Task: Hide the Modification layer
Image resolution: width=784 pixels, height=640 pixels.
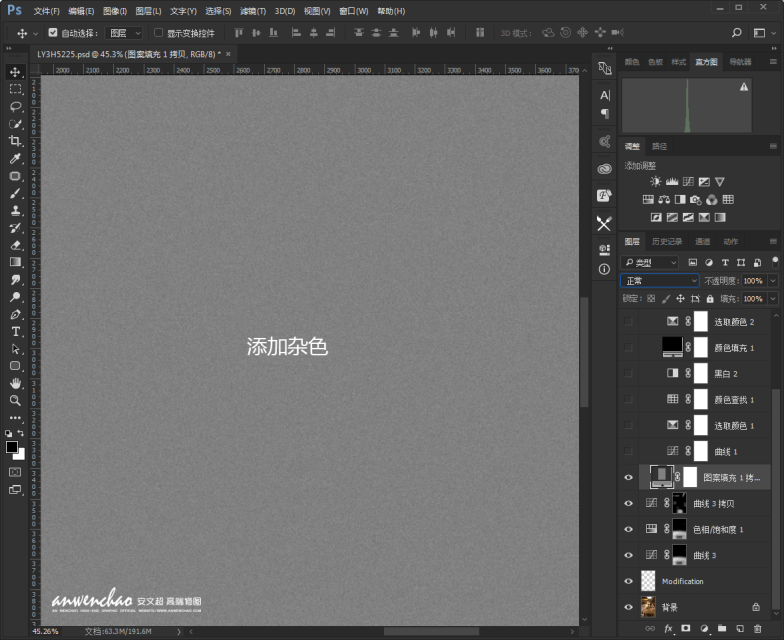Action: [x=628, y=581]
